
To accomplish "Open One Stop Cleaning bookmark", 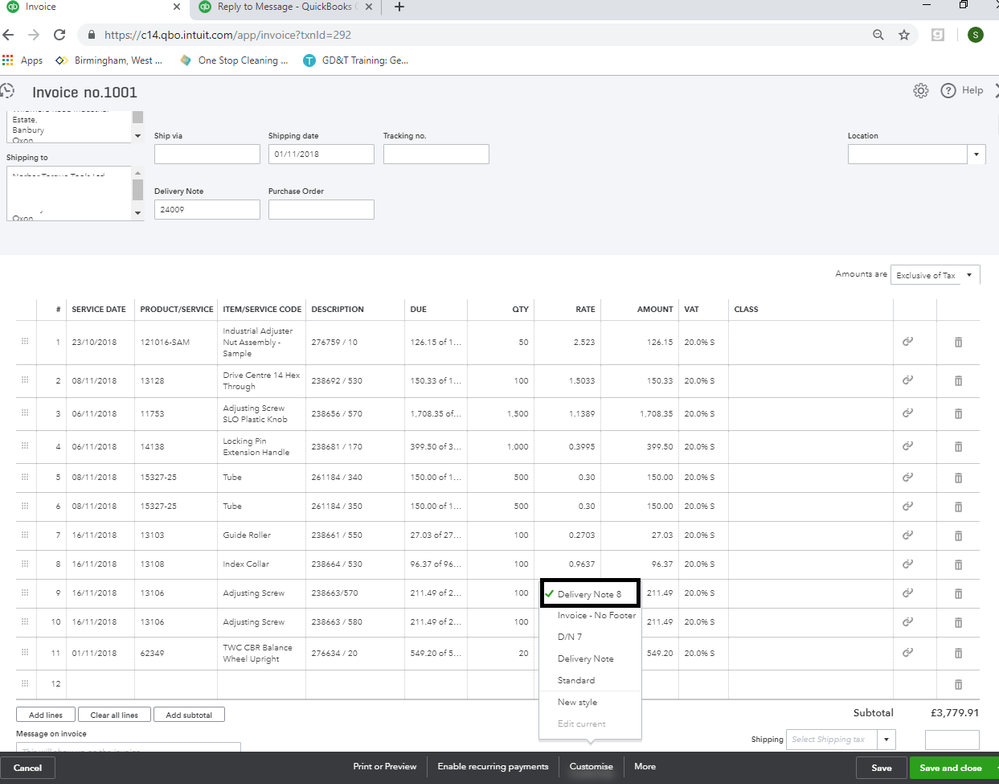I will tap(234, 61).
